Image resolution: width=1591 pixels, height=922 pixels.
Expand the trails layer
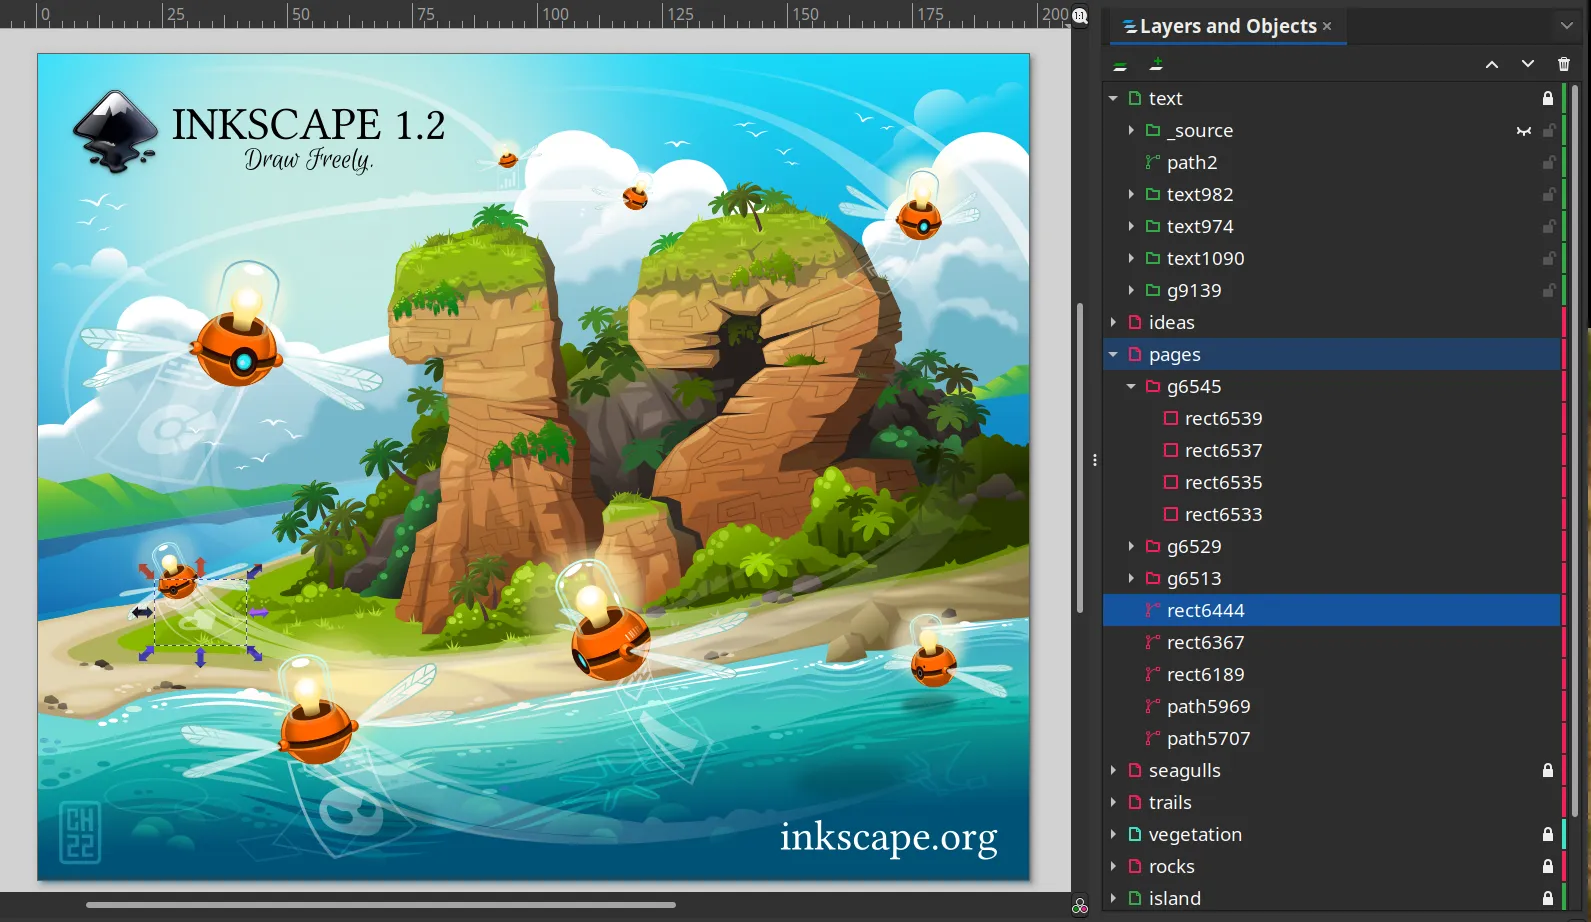pyautogui.click(x=1113, y=802)
